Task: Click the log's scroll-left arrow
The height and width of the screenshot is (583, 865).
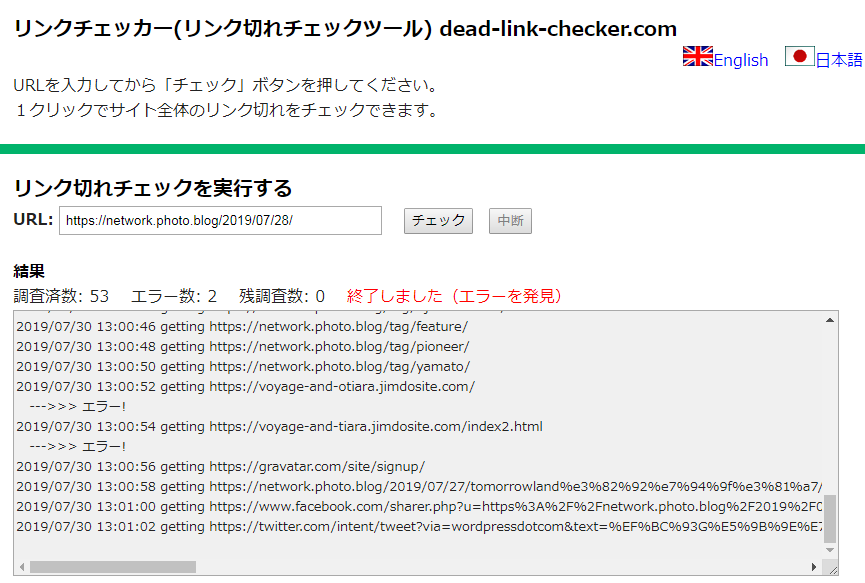Action: (x=22, y=567)
